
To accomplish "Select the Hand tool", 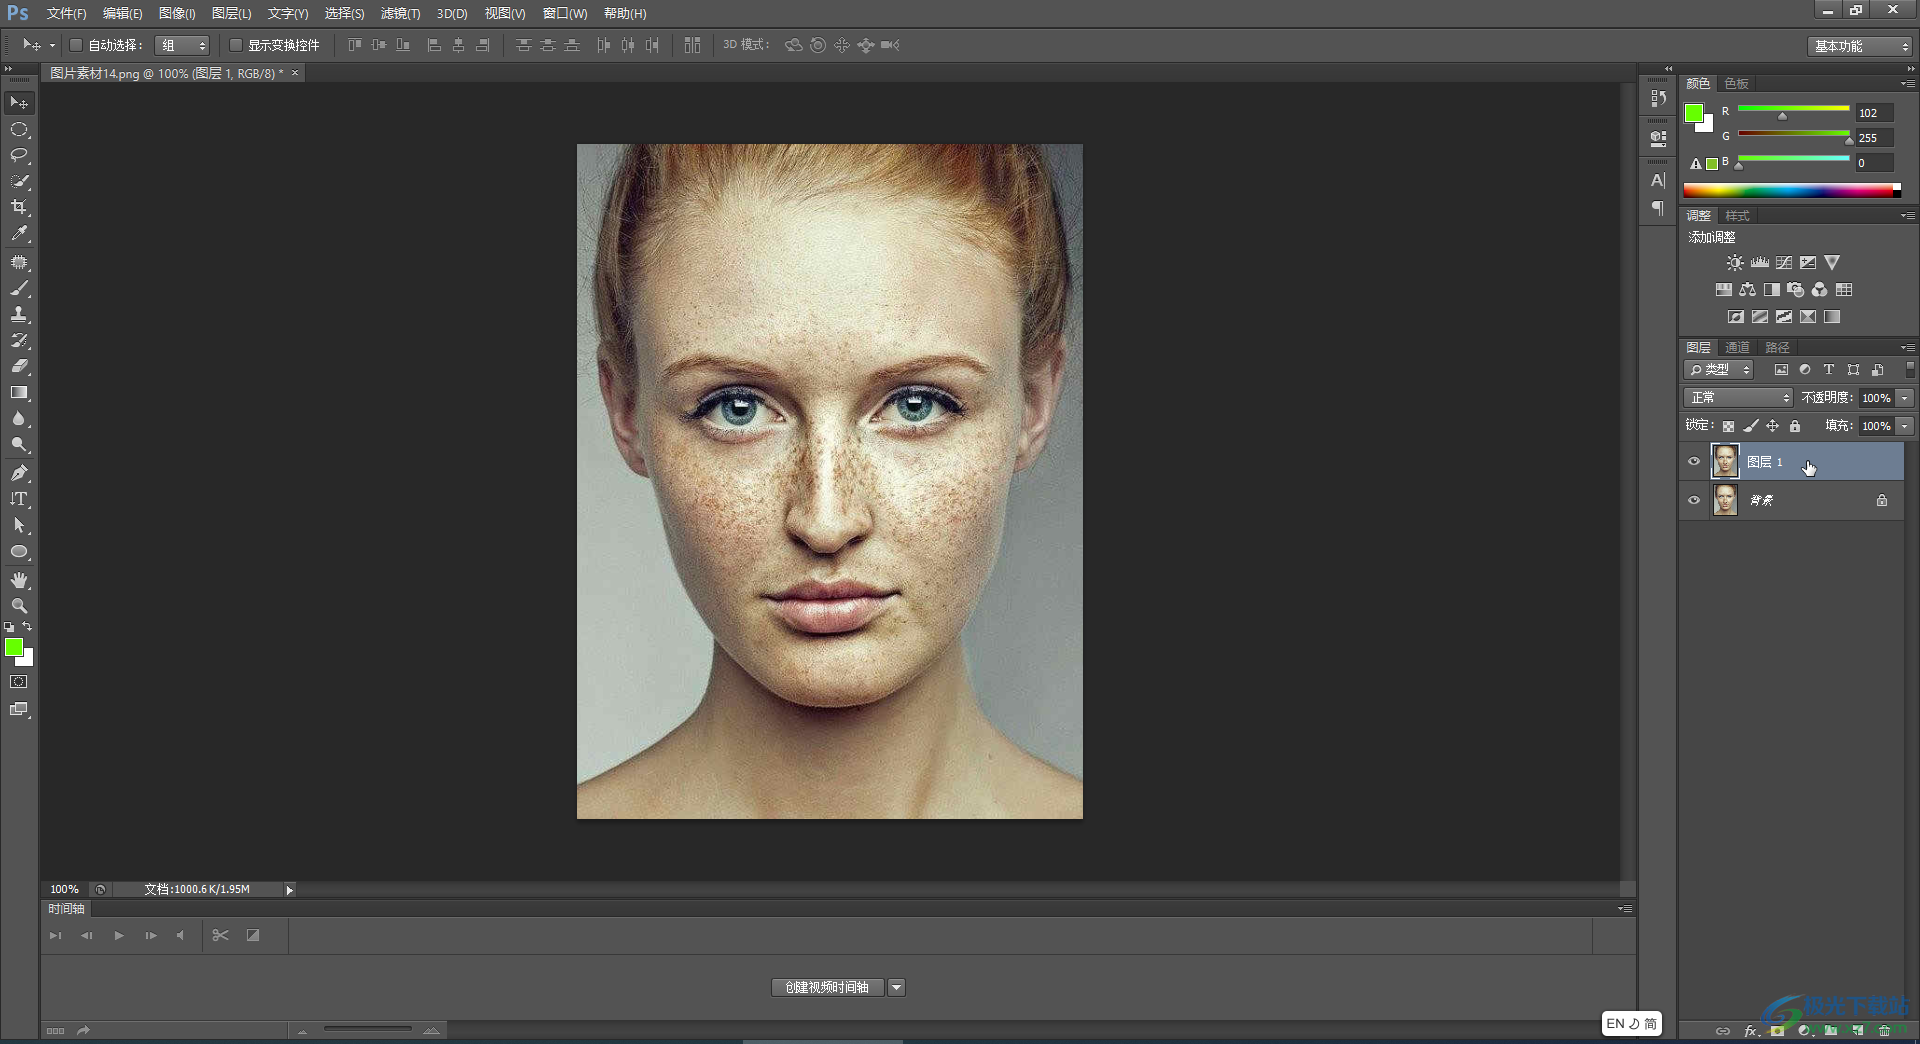I will pos(19,580).
